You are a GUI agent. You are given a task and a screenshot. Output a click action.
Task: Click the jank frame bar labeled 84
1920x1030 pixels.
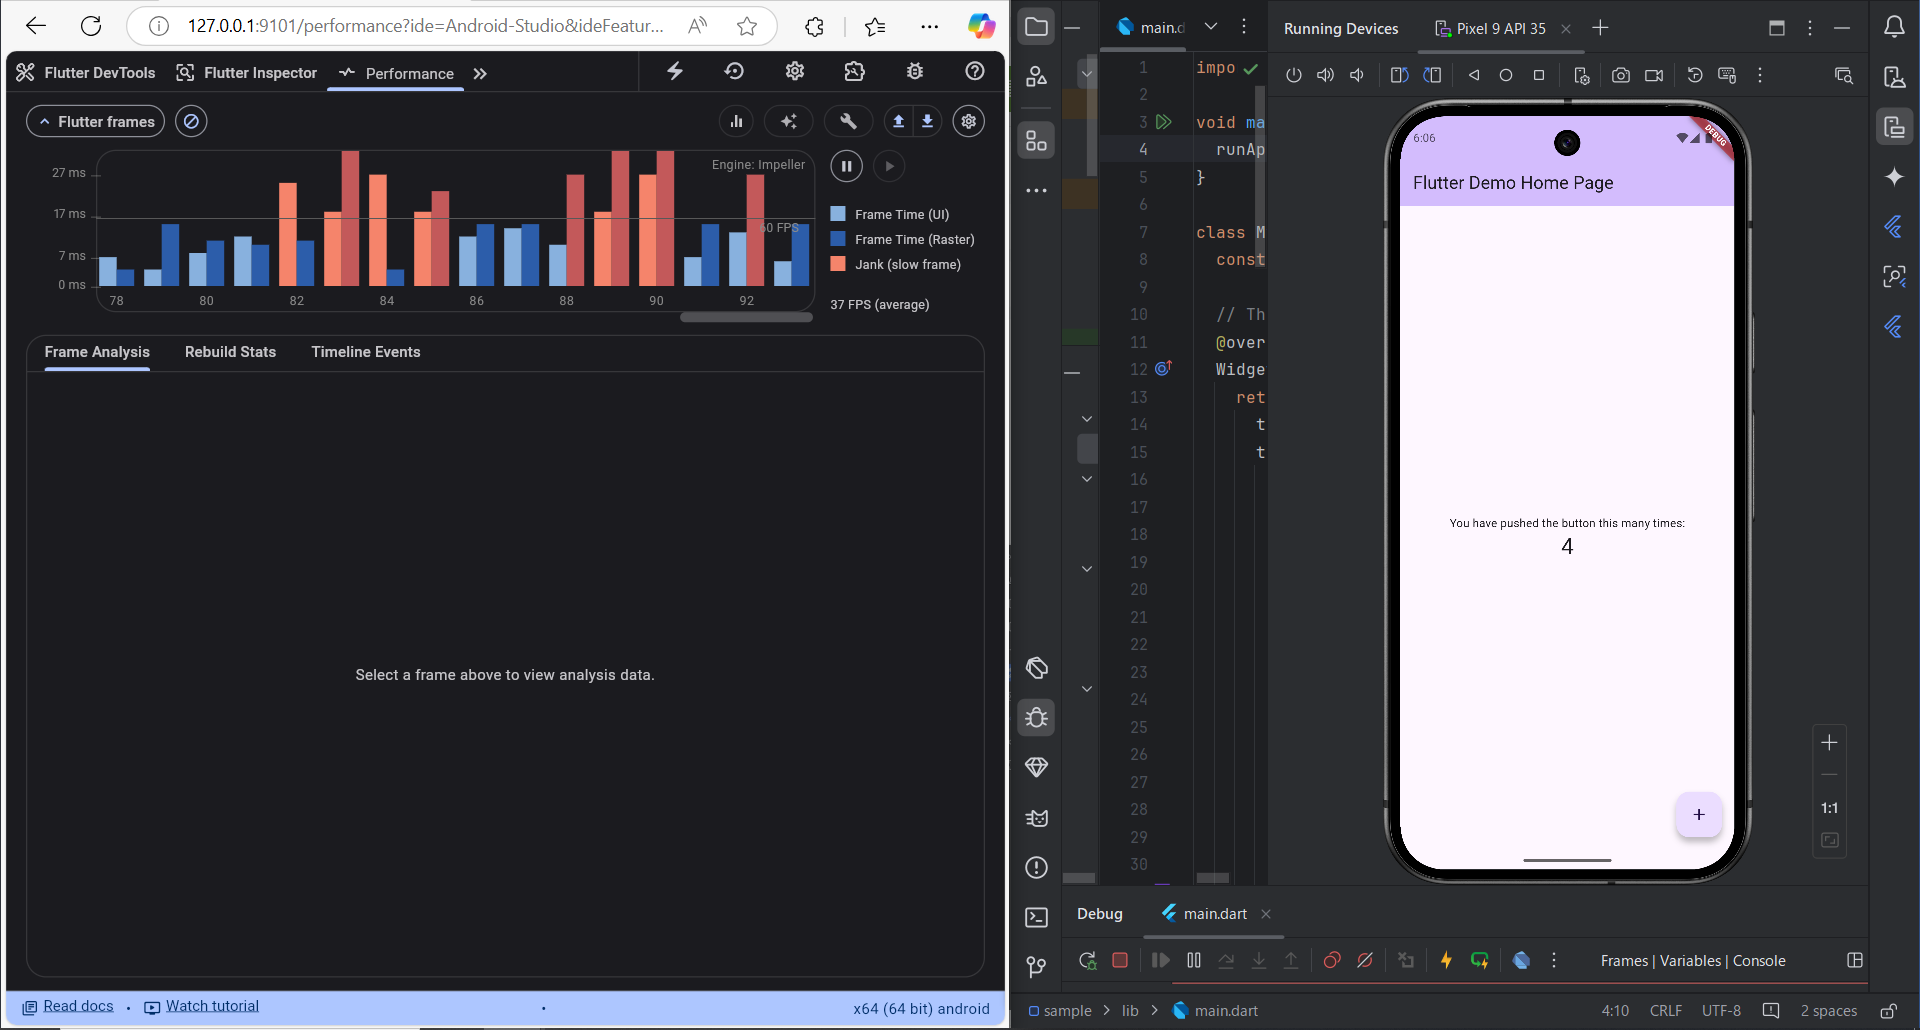tap(378, 229)
